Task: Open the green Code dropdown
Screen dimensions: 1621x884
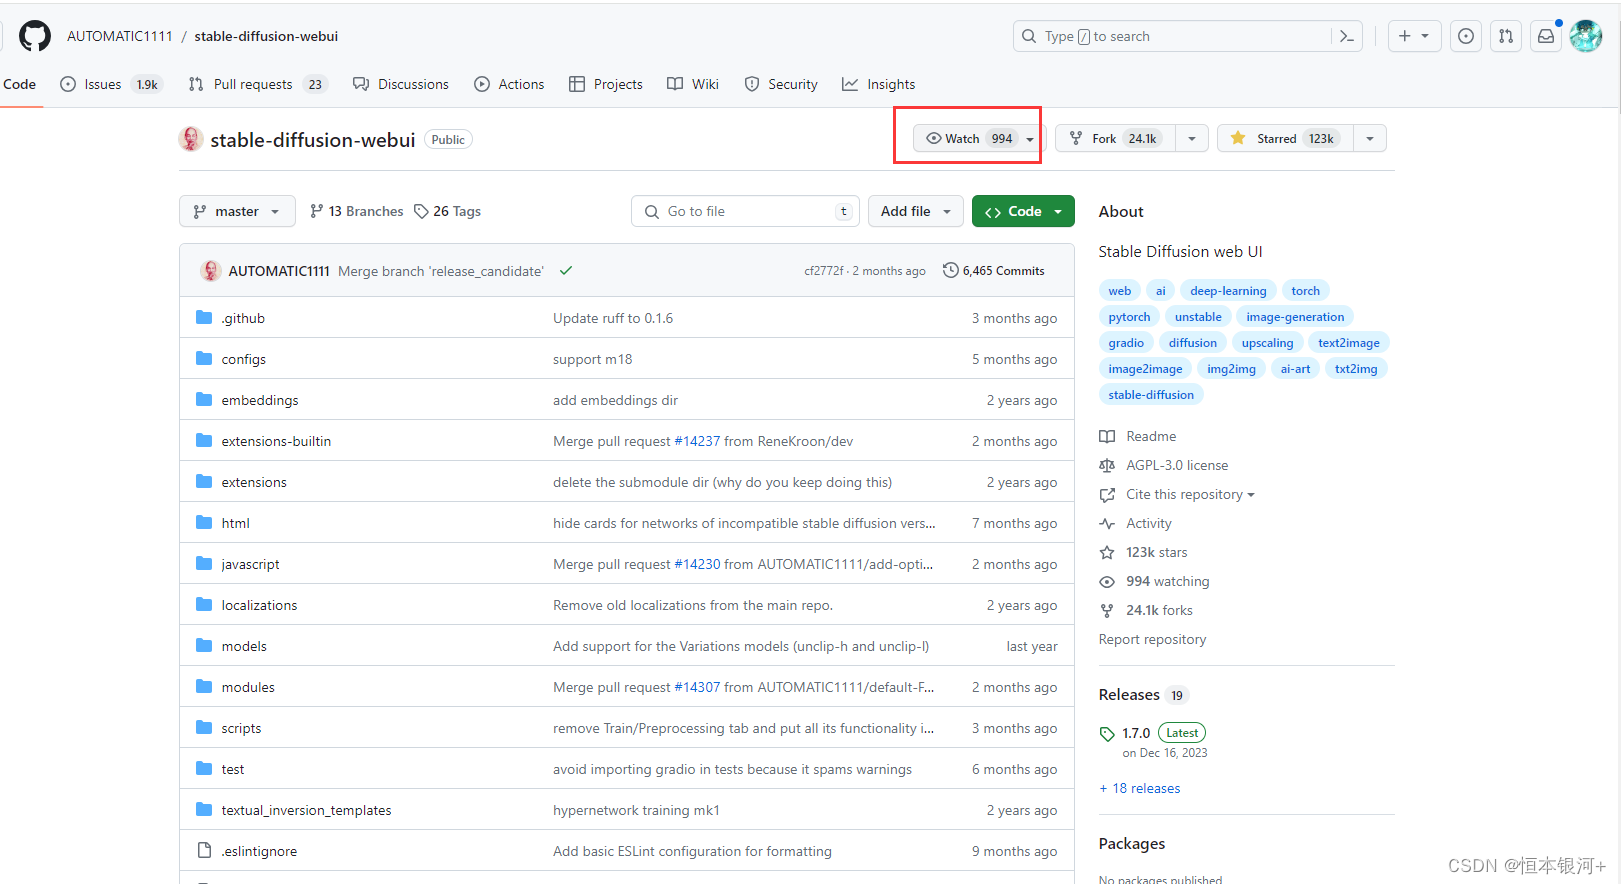Action: [x=1023, y=211]
